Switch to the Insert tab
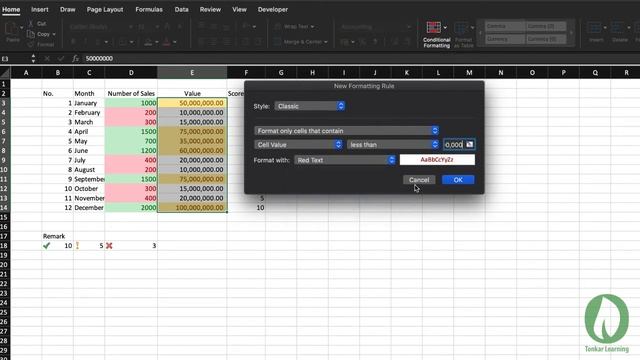Viewport: 640px width, 360px height. [40, 9]
